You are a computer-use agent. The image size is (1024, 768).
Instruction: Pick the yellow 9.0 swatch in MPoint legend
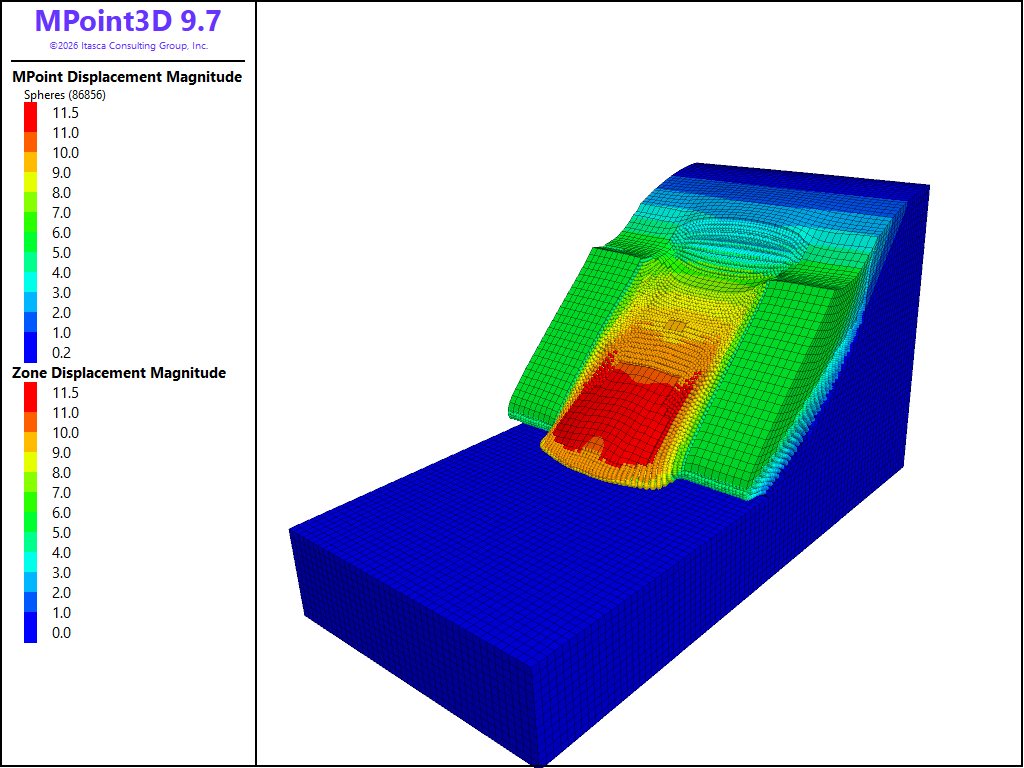31,182
